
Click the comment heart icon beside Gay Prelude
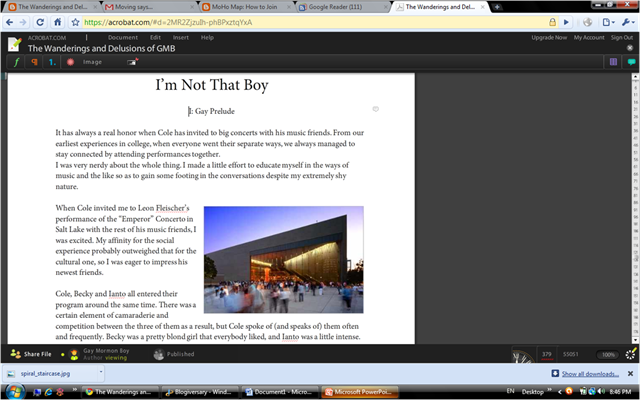[x=376, y=109]
